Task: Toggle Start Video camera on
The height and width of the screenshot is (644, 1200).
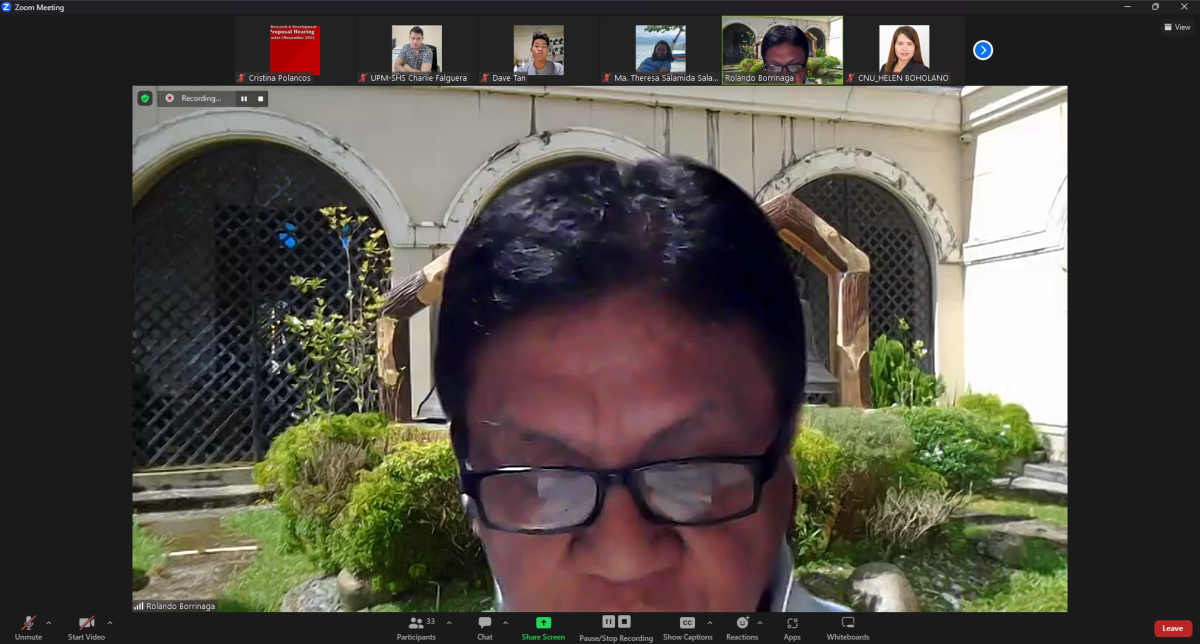Action: point(87,622)
